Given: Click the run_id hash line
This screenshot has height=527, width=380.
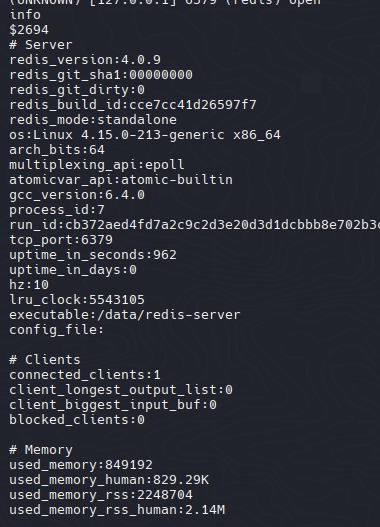Looking at the screenshot, I should [x=195, y=225].
